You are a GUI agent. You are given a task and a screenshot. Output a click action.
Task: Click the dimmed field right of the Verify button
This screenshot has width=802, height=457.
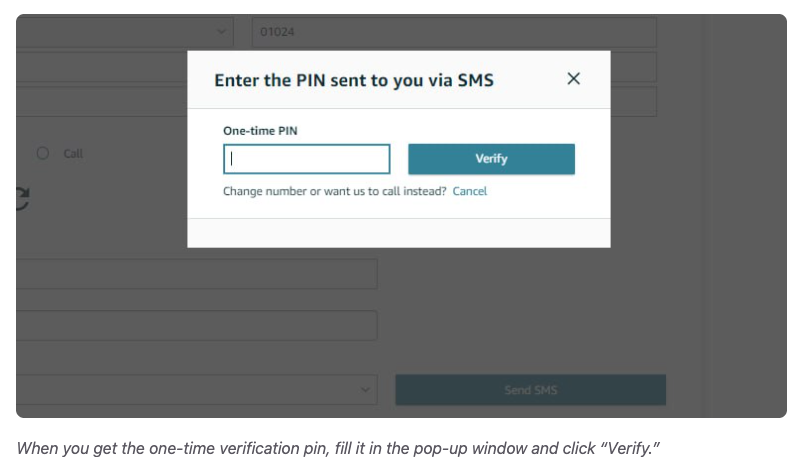(x=633, y=101)
